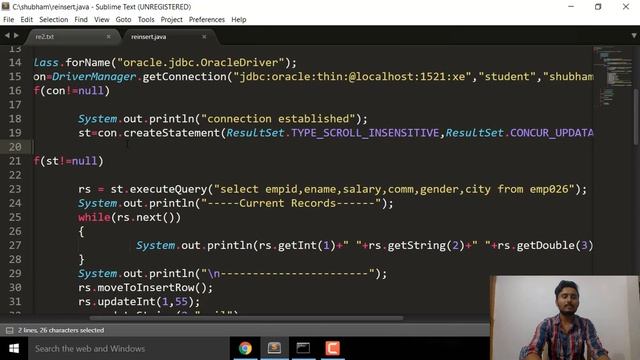Click line number 23 in the gutter
This screenshot has width=640, height=360.
point(15,189)
